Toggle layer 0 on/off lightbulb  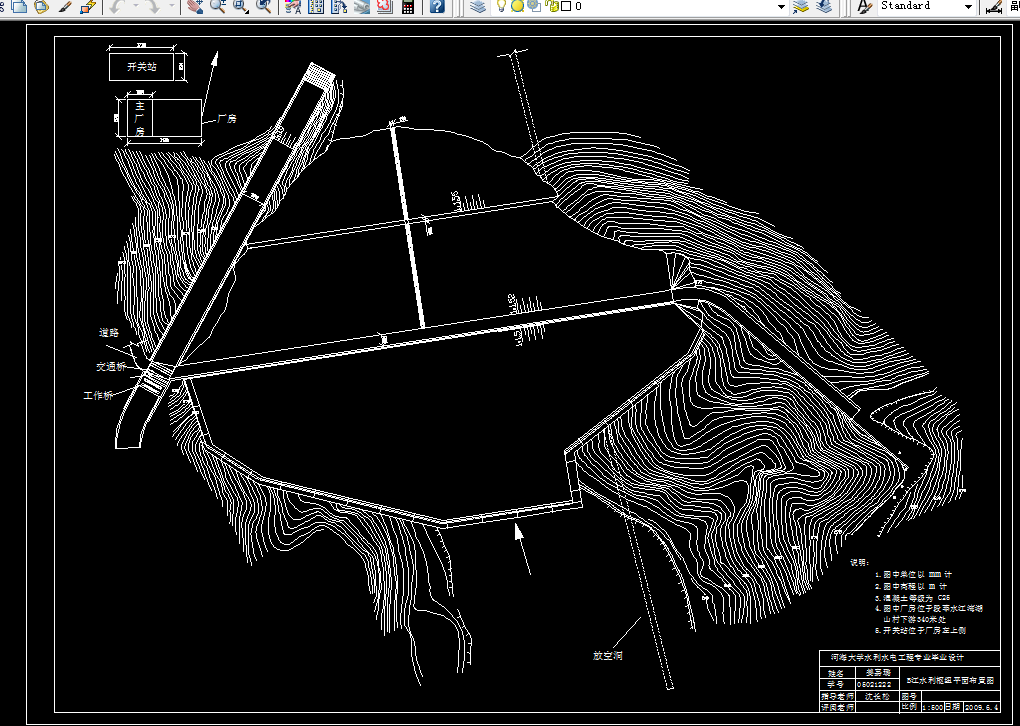[x=502, y=6]
